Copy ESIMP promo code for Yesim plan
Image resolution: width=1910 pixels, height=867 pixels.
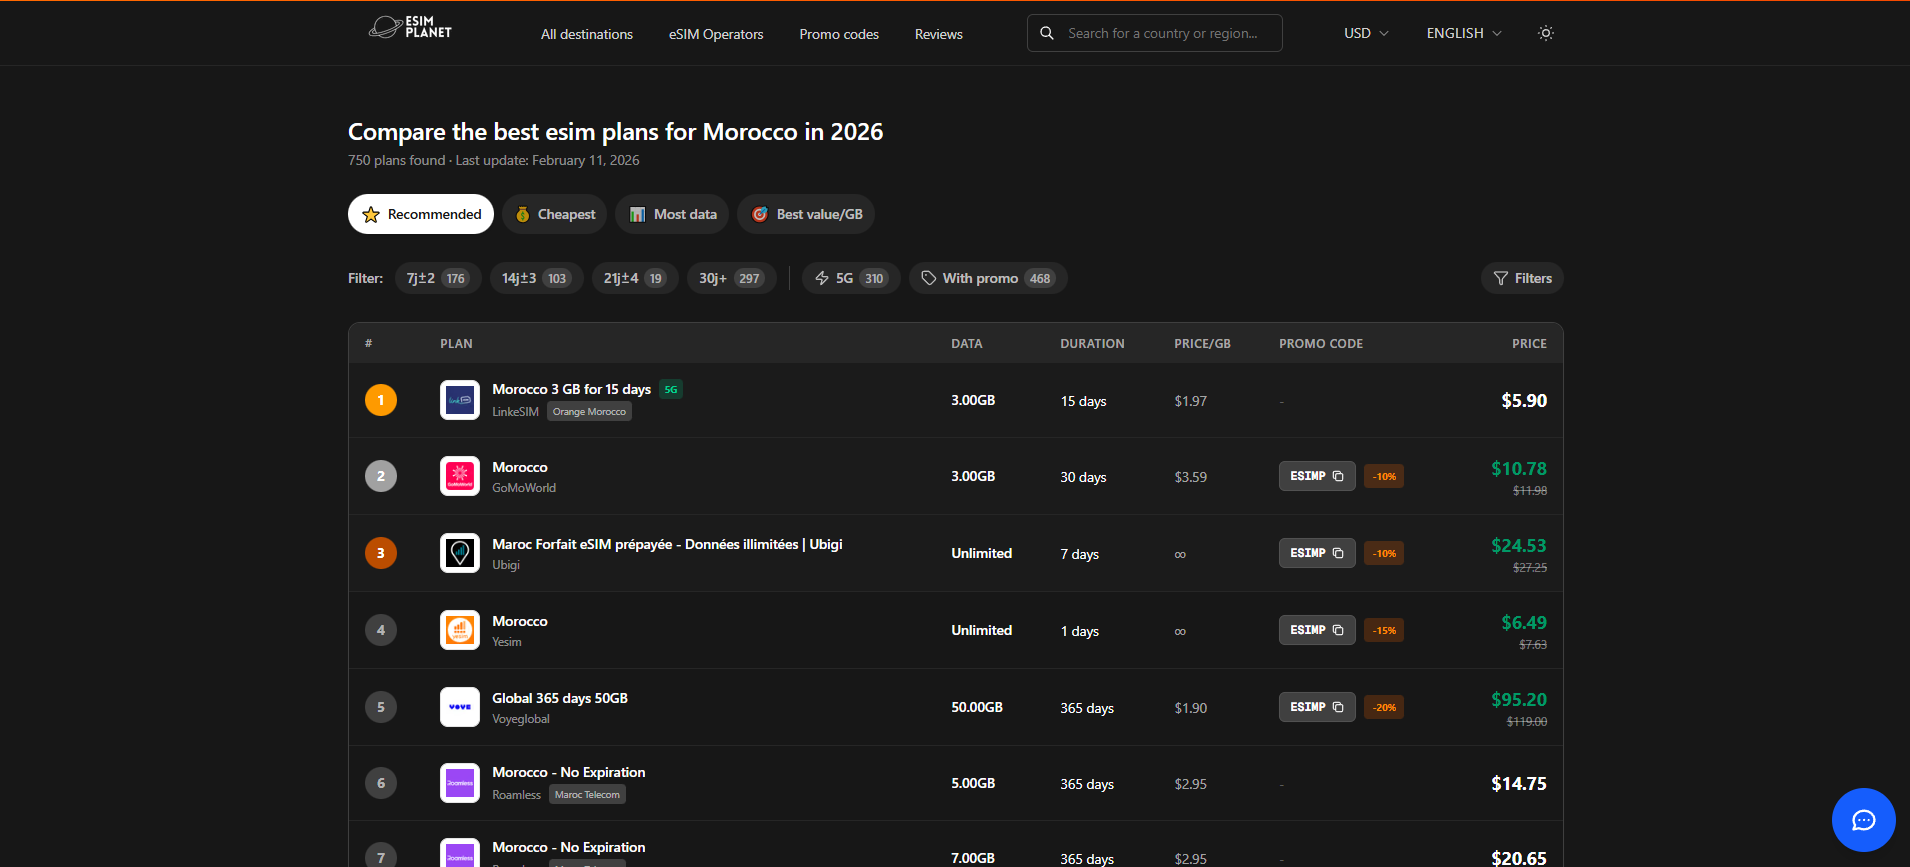click(x=1316, y=630)
